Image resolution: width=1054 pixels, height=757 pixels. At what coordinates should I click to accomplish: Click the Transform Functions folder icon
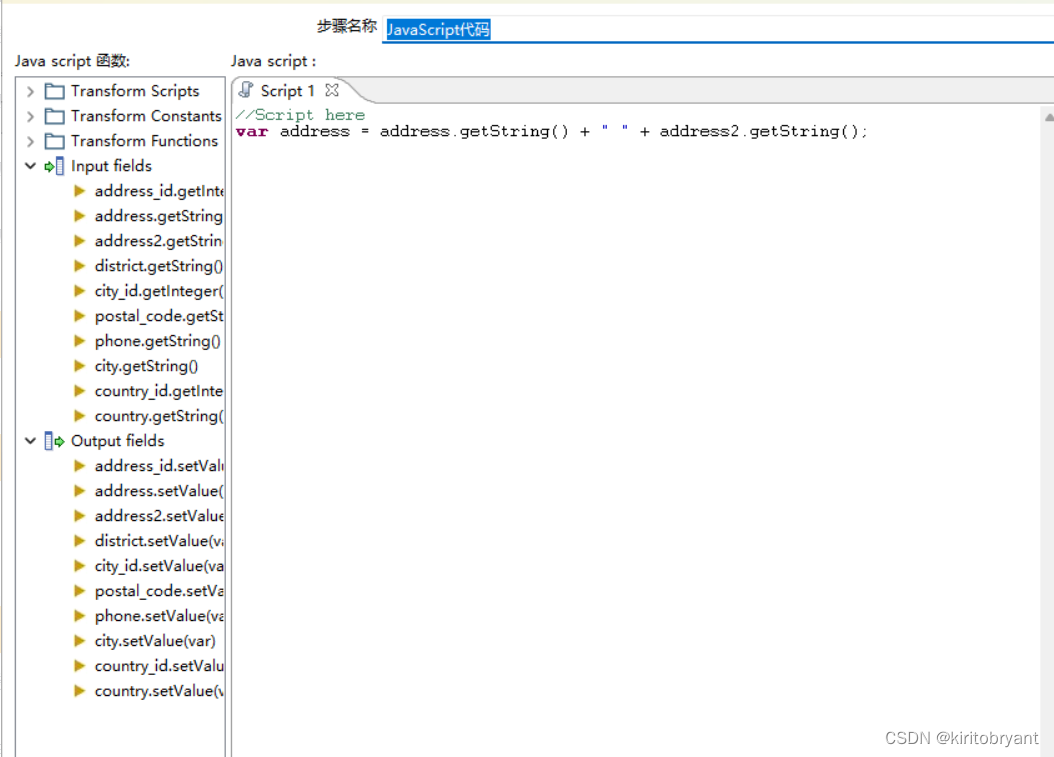point(54,141)
